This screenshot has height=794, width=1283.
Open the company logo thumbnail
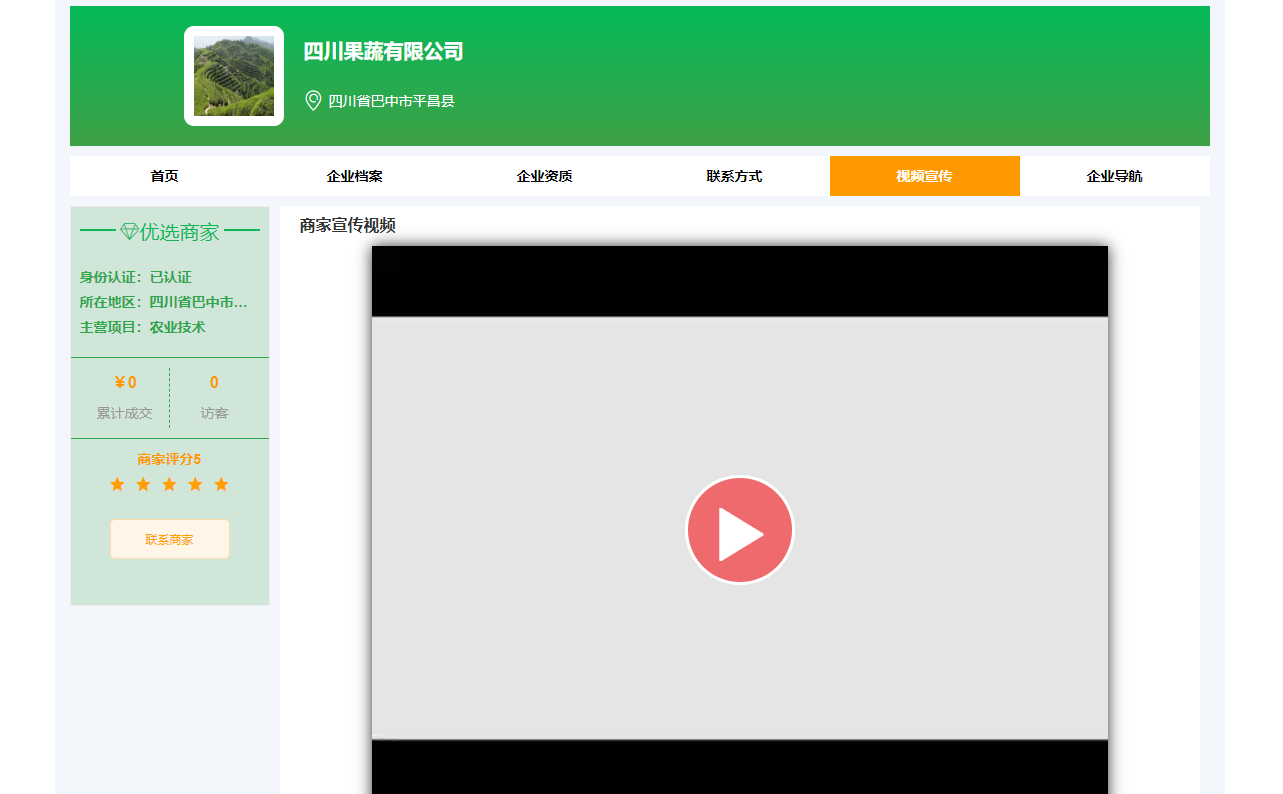click(234, 76)
